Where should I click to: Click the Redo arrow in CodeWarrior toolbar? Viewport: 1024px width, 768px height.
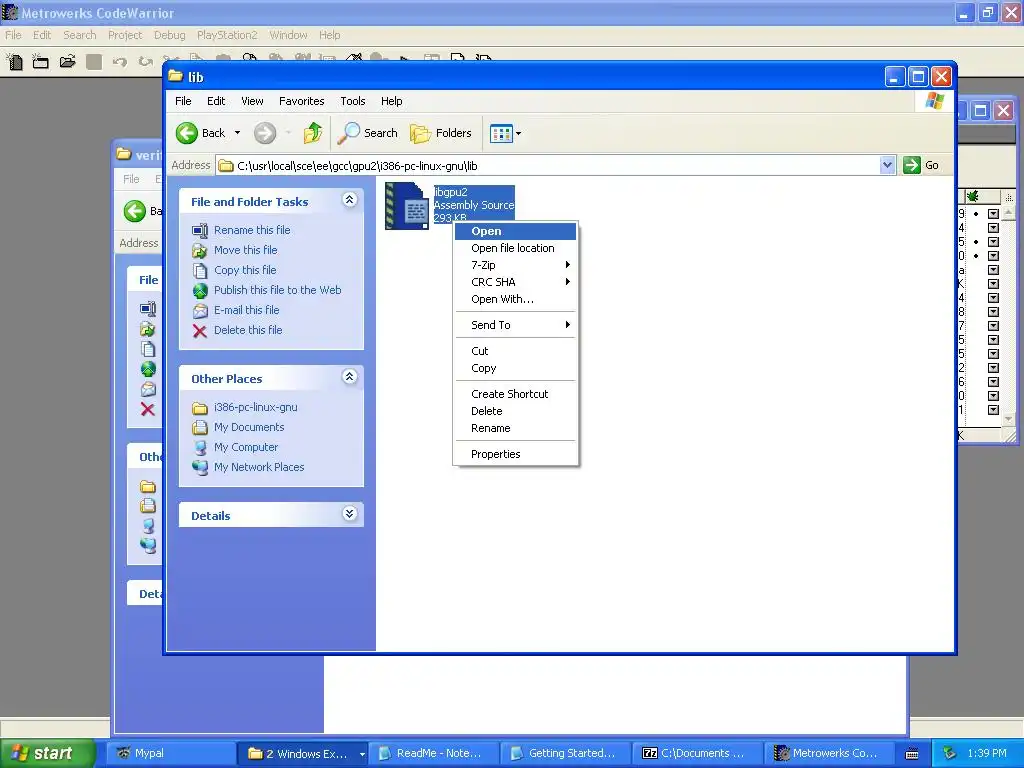pos(145,62)
